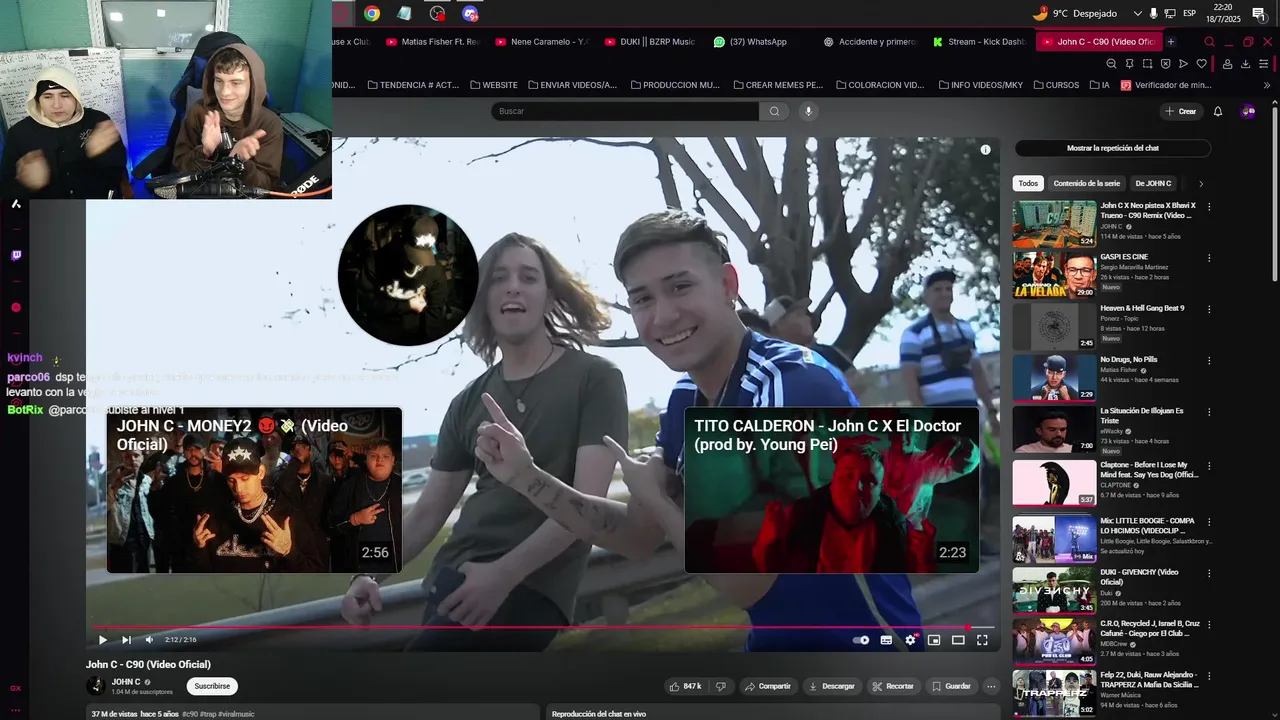Skip to the next video
Image resolution: width=1280 pixels, height=720 pixels.
click(126, 640)
